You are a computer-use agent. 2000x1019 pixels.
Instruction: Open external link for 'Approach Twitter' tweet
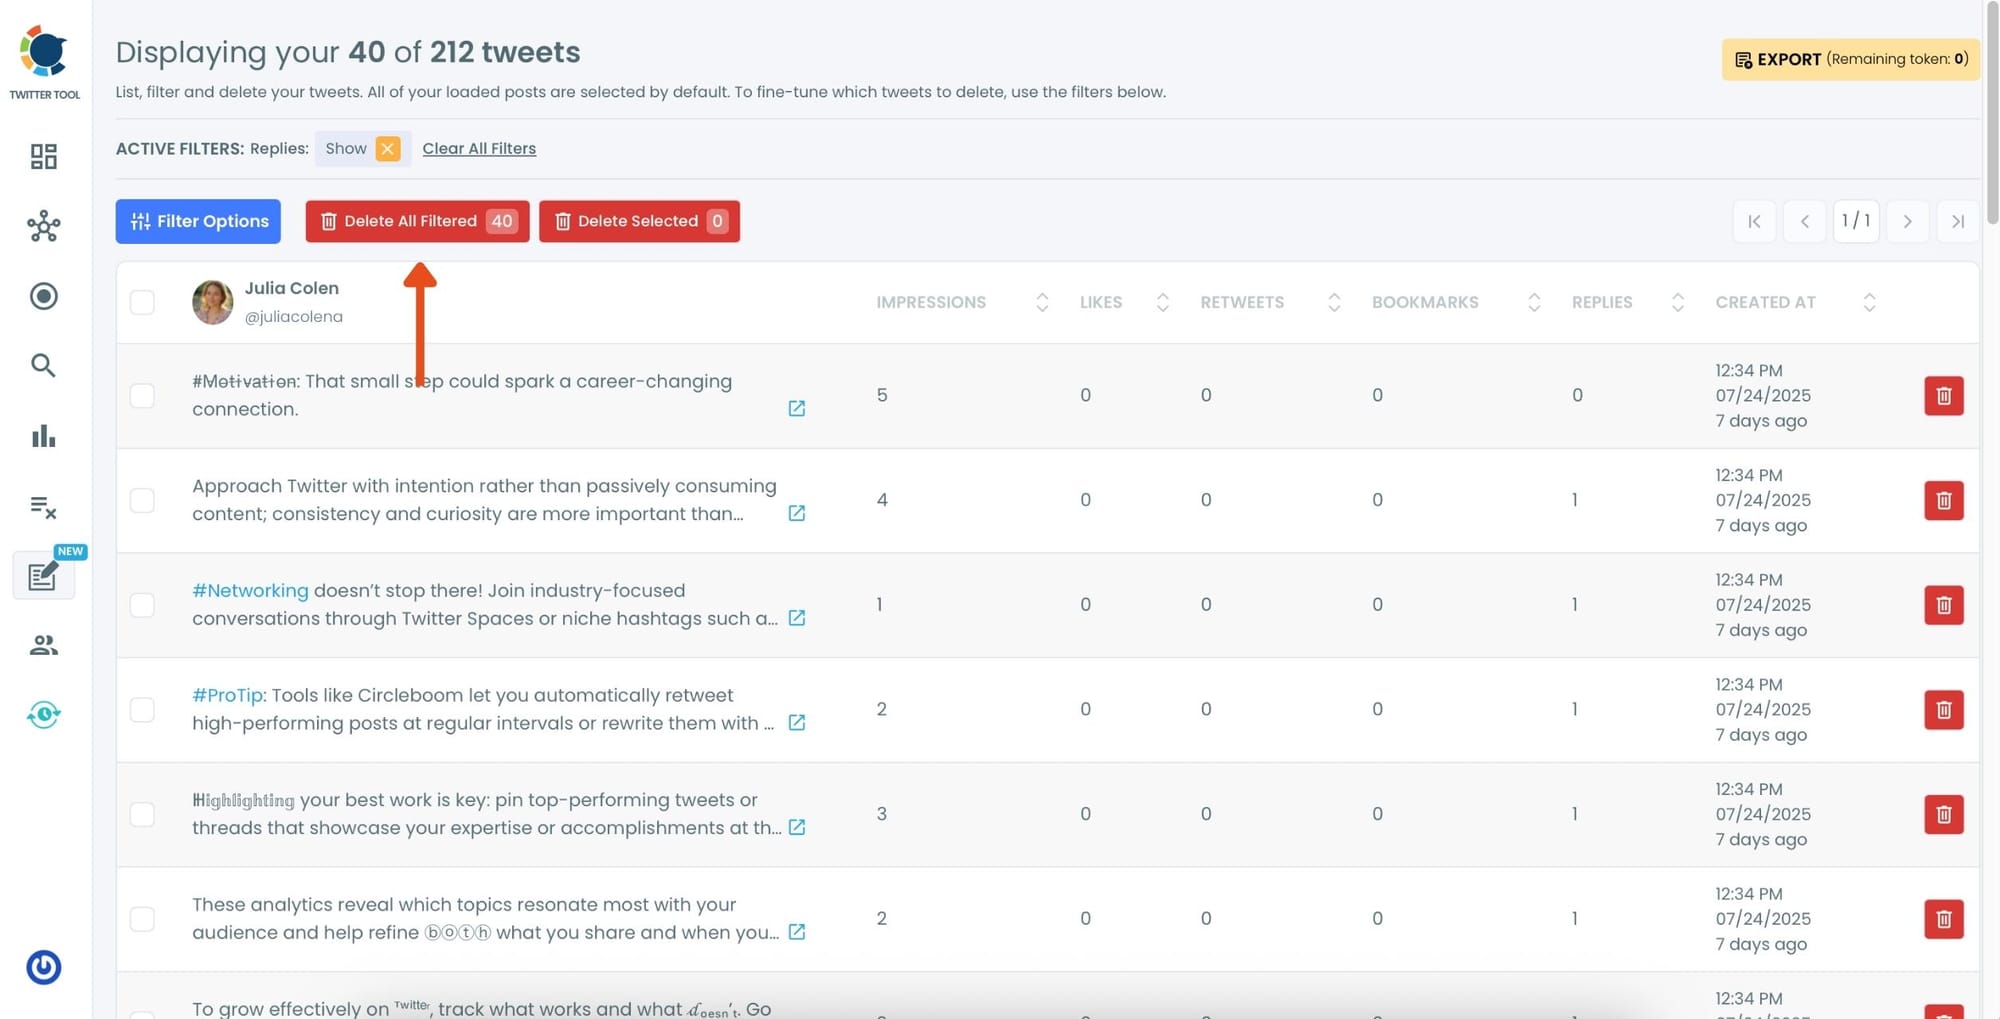tap(797, 513)
